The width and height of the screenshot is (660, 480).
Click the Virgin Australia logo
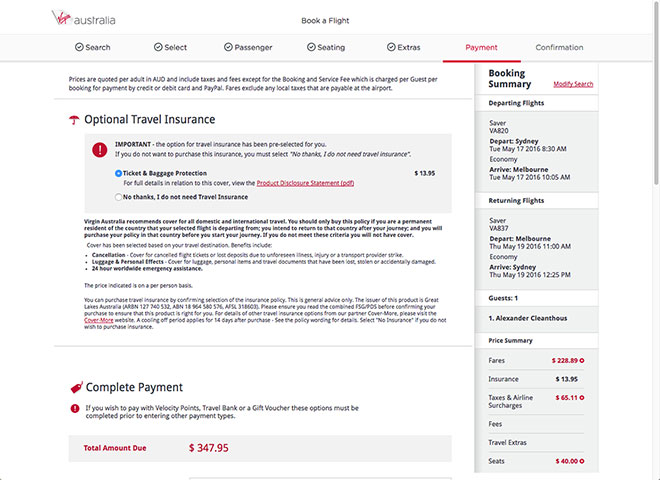[x=83, y=19]
